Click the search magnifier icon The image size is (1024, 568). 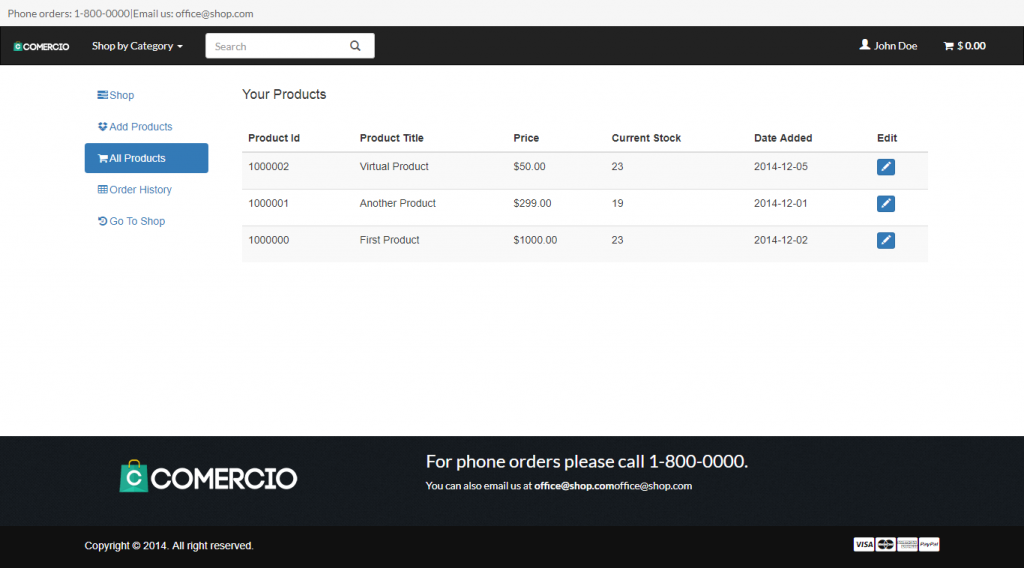click(355, 46)
